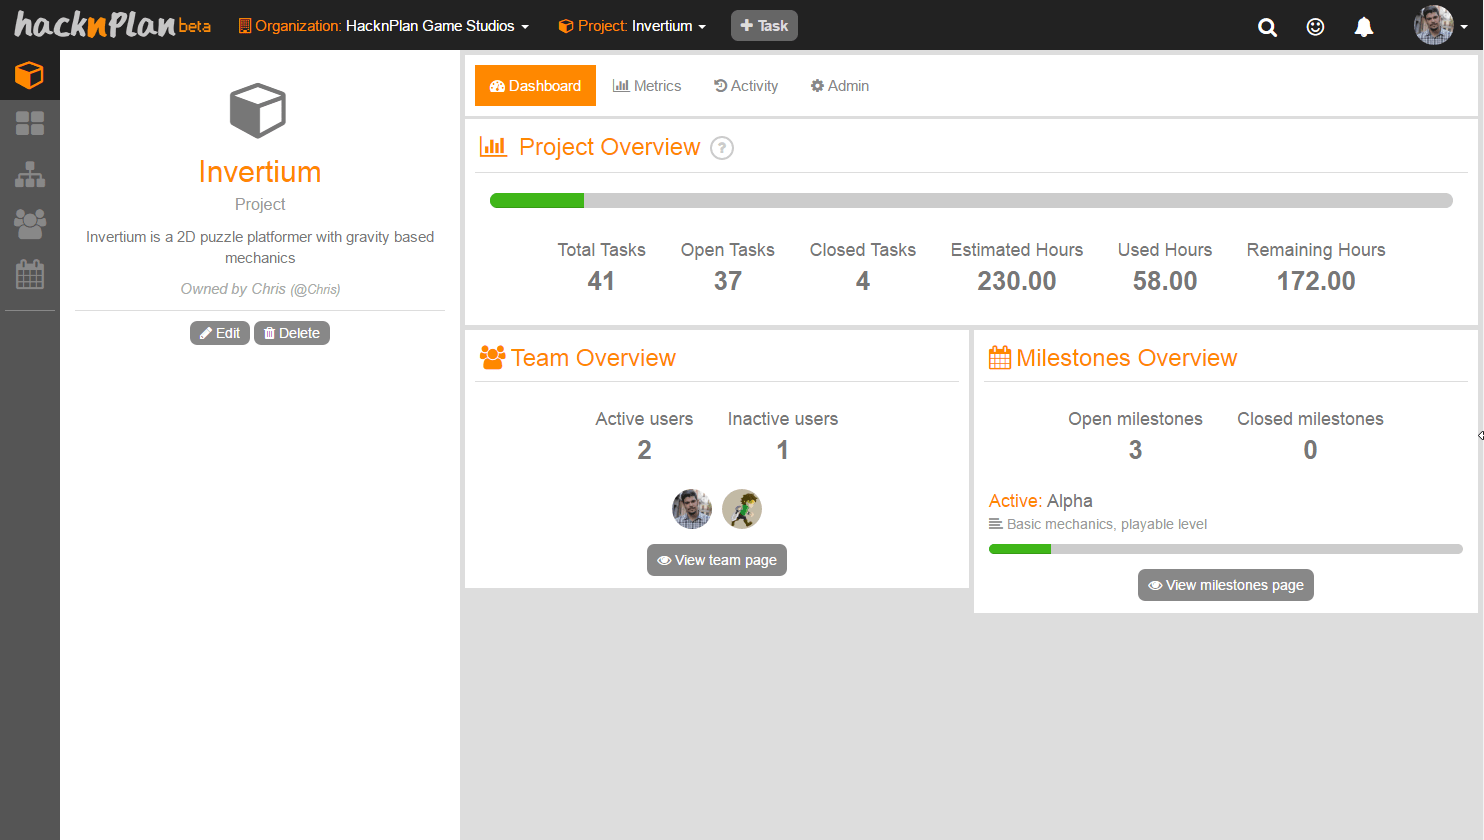Image resolution: width=1484 pixels, height=840 pixels.
Task: Click the add Task button
Action: (764, 26)
